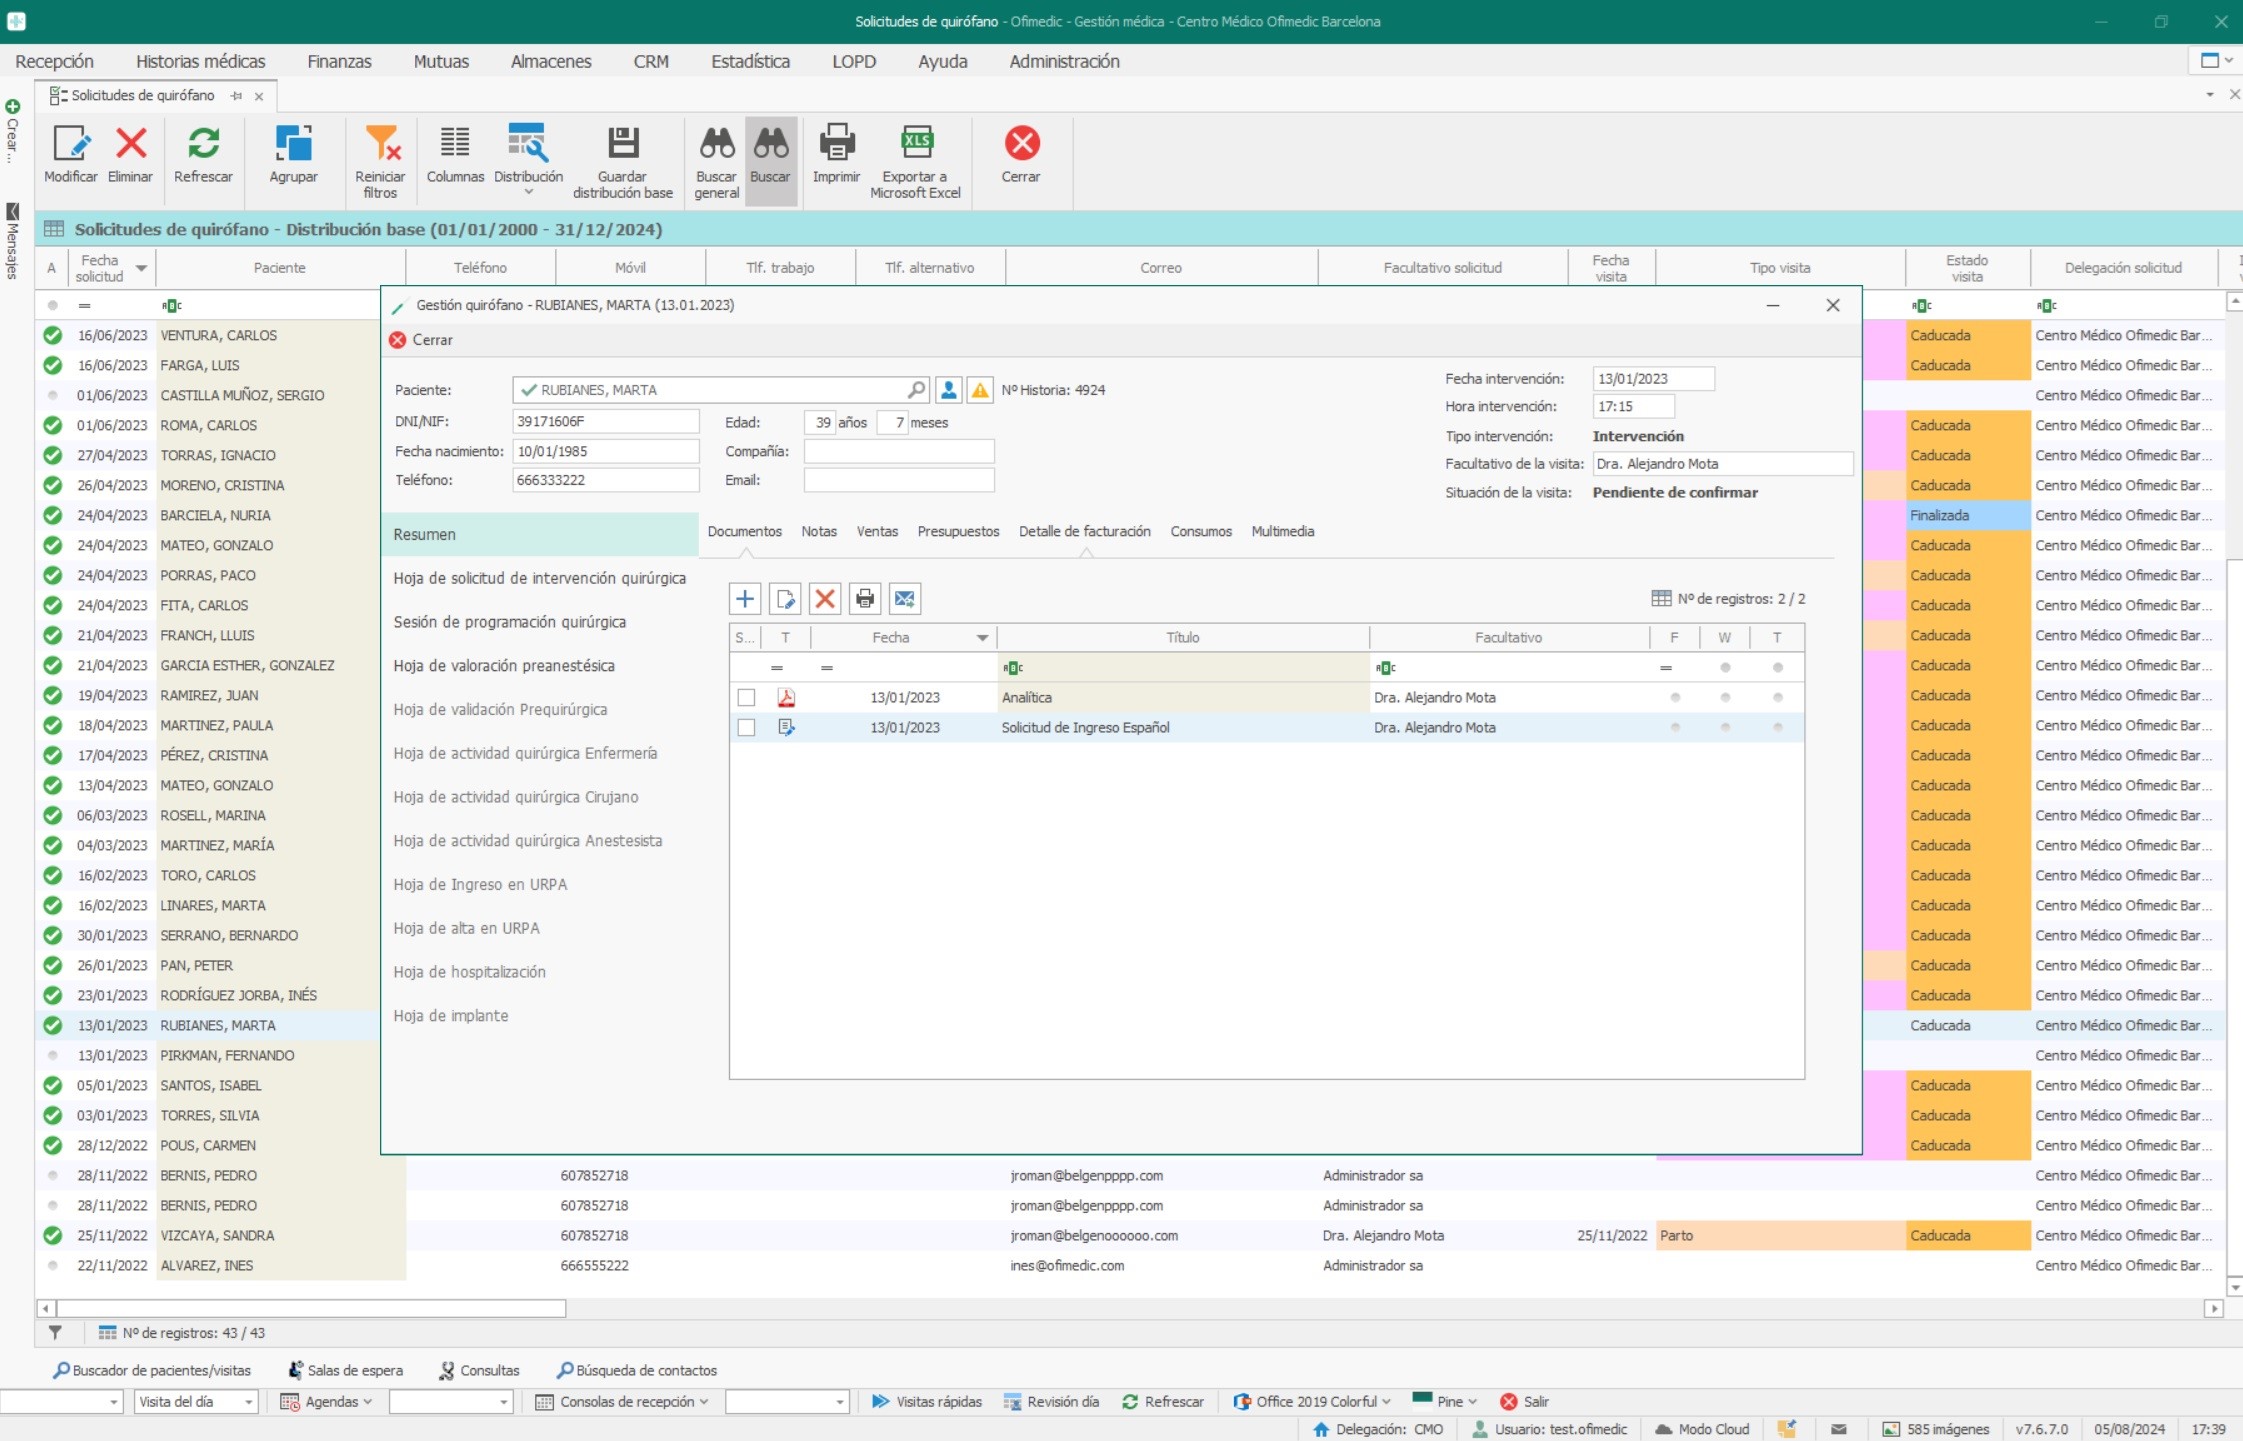The height and width of the screenshot is (1441, 2243).
Task: Open Hoja de valoración preanestésica
Action: pos(504,666)
